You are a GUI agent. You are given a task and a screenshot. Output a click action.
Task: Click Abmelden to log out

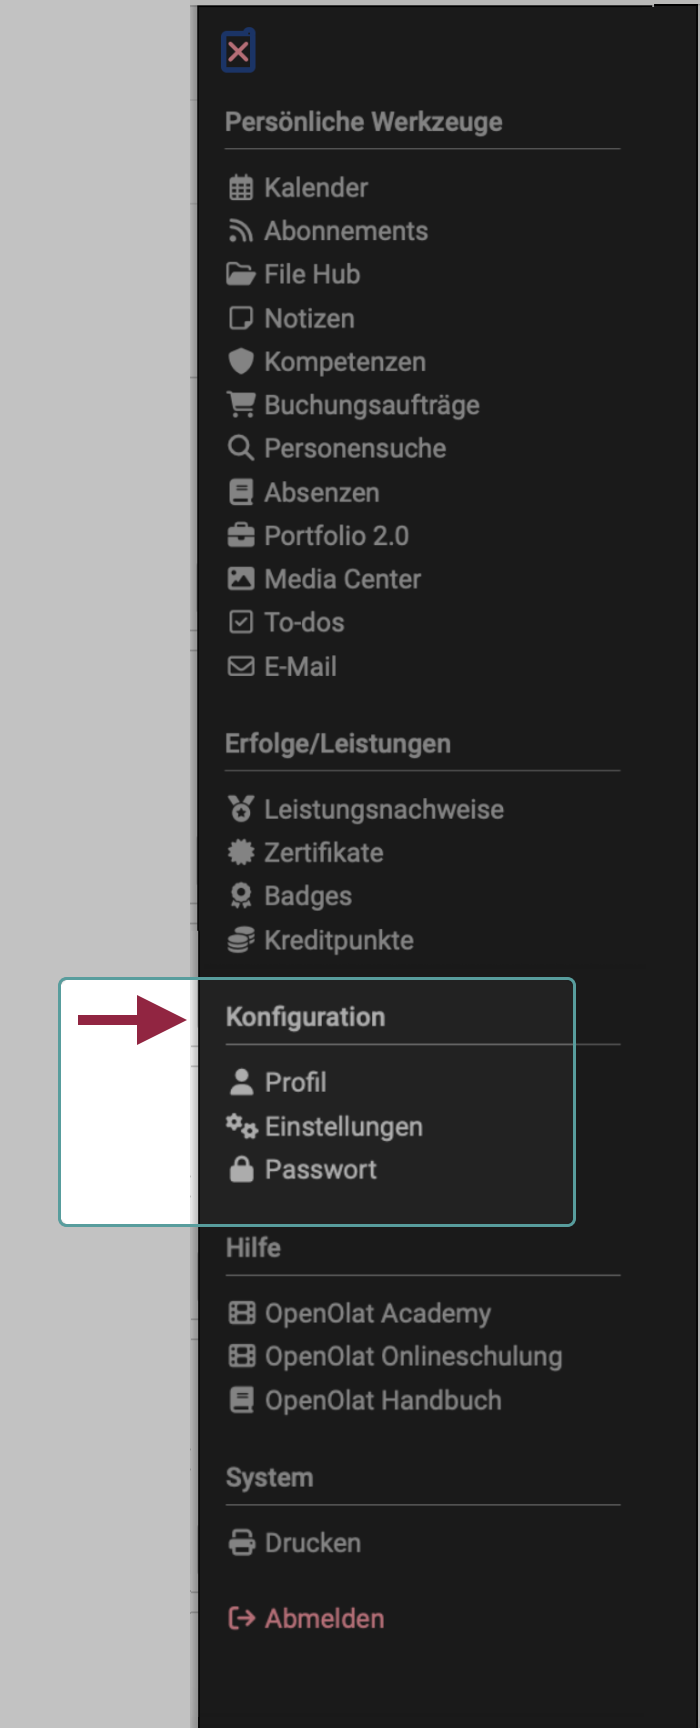[321, 1618]
